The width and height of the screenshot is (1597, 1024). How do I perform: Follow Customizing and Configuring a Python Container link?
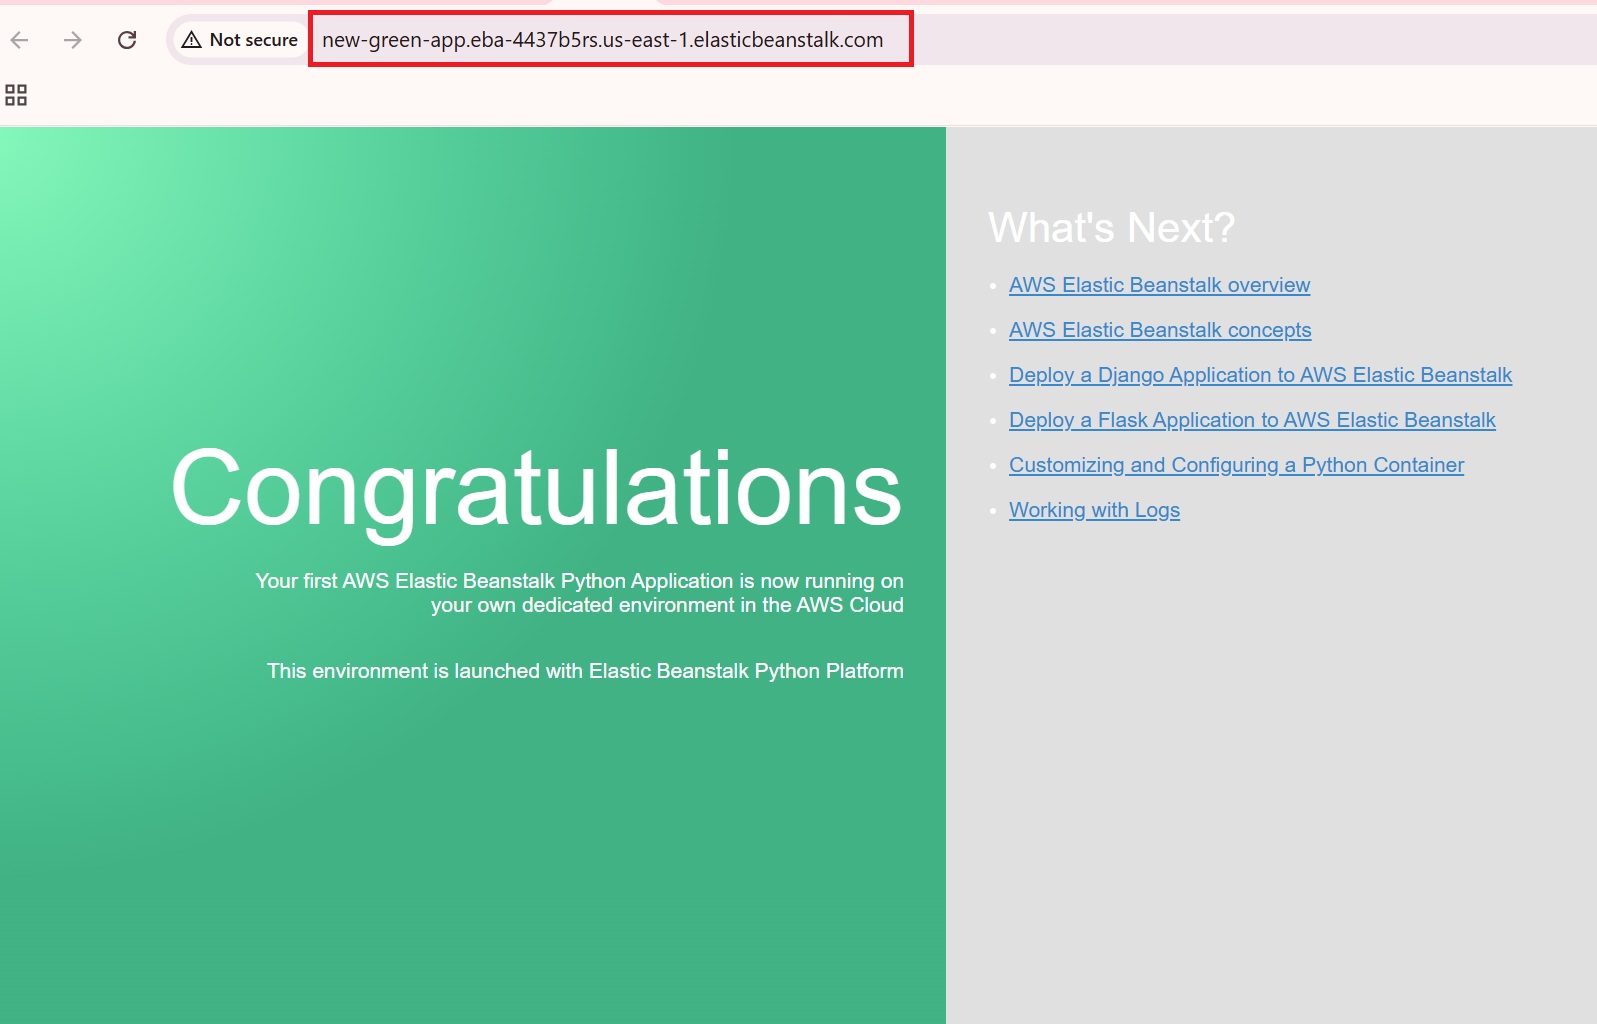pos(1236,465)
